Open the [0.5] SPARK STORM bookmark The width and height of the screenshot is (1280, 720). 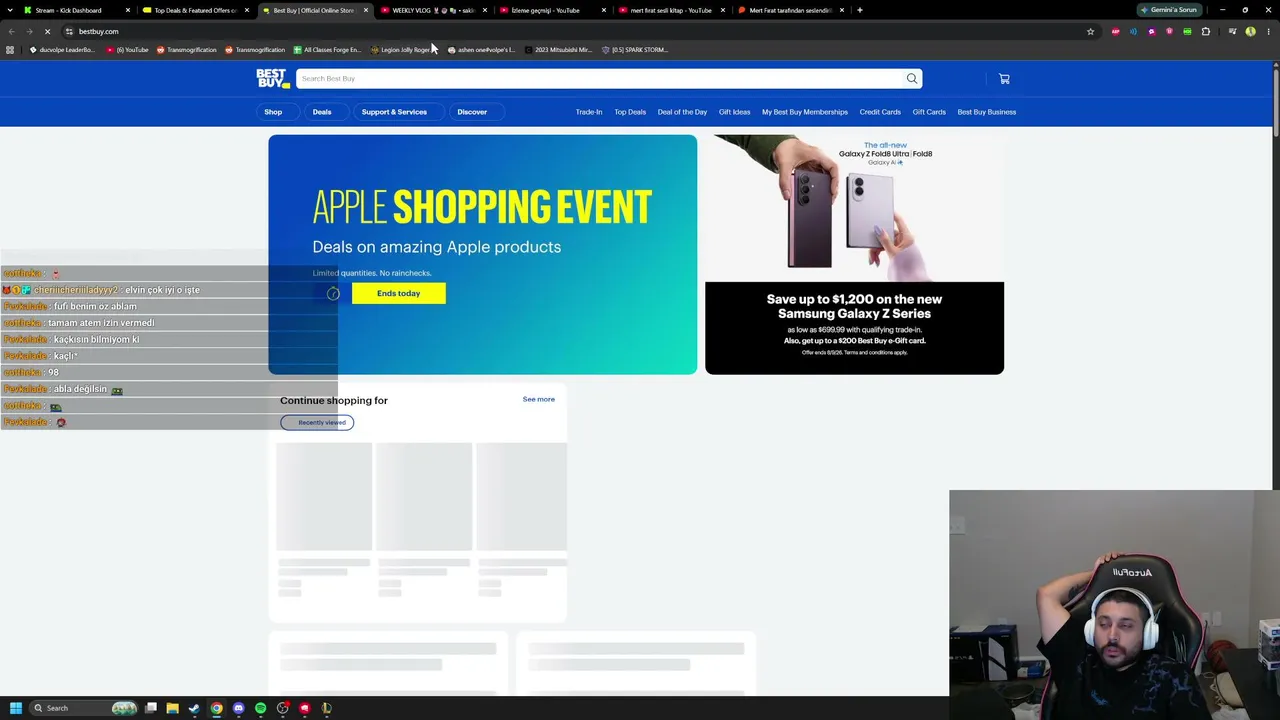click(x=634, y=49)
